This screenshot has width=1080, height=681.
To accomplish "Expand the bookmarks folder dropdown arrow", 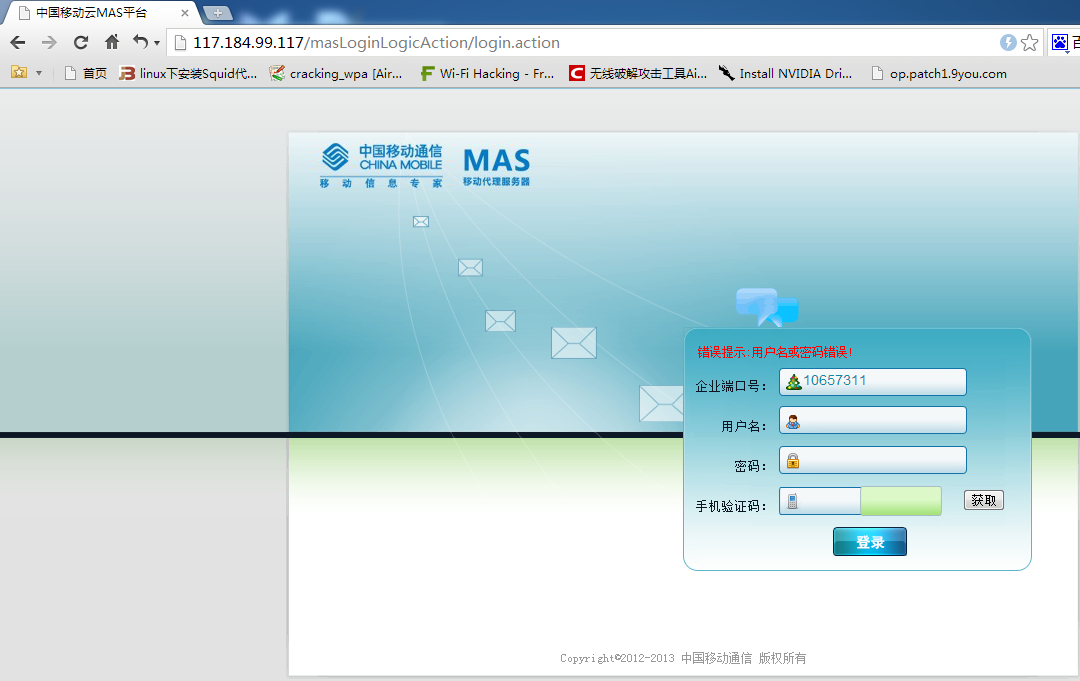I will point(39,73).
